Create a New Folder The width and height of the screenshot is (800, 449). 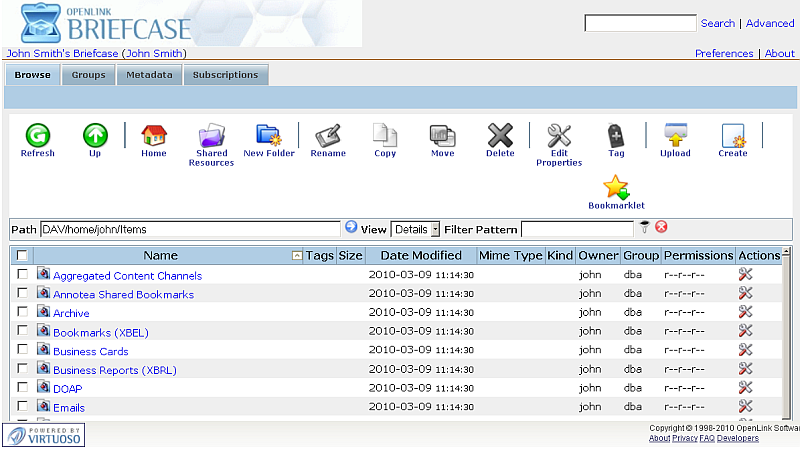[x=269, y=136]
